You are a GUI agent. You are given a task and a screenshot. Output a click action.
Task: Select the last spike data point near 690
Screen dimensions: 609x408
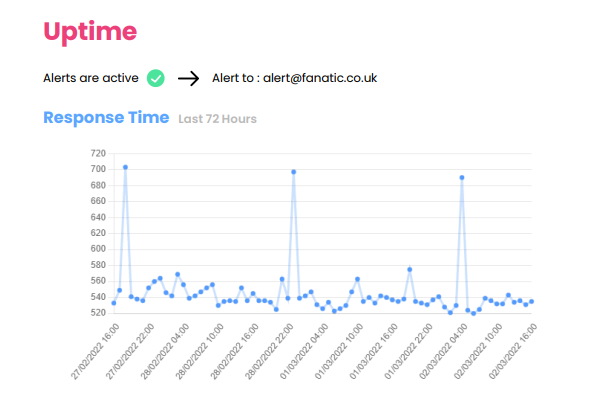point(462,178)
